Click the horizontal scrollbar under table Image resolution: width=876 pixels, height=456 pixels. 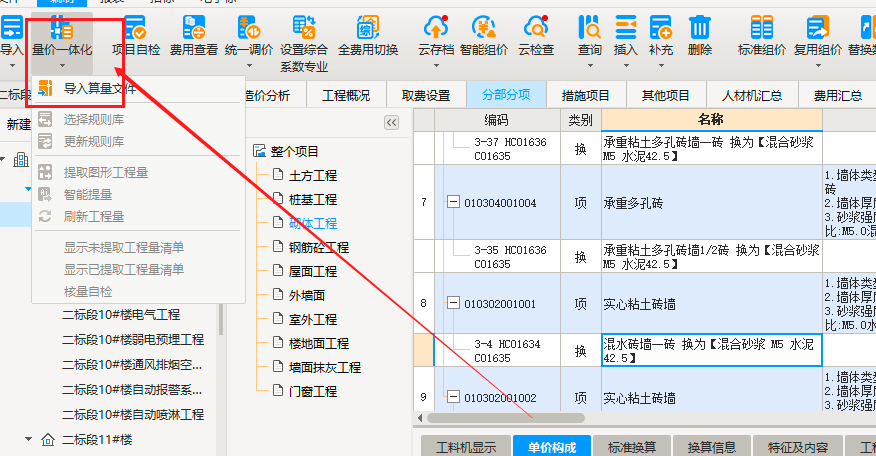(x=506, y=418)
